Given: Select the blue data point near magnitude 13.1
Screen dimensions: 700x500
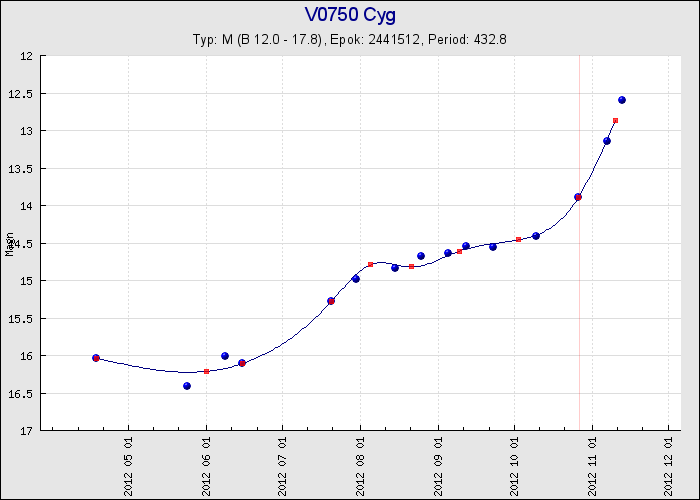Looking at the screenshot, I should click(x=607, y=141).
